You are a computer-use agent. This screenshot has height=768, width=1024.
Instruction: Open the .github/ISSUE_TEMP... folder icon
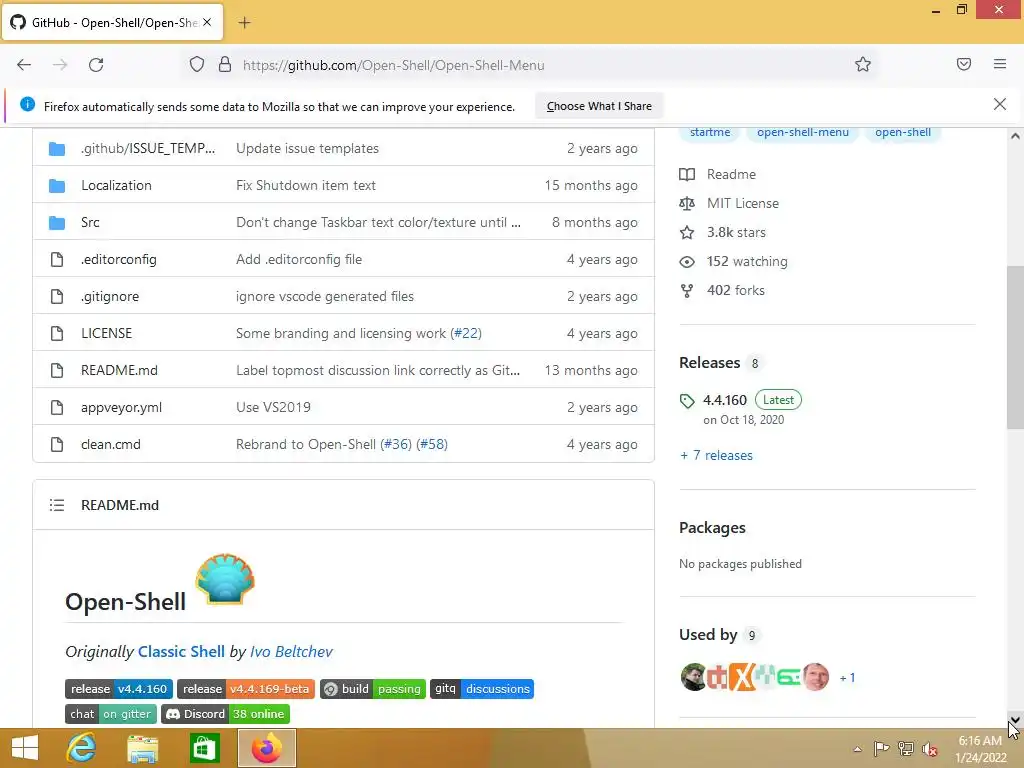(x=57, y=149)
